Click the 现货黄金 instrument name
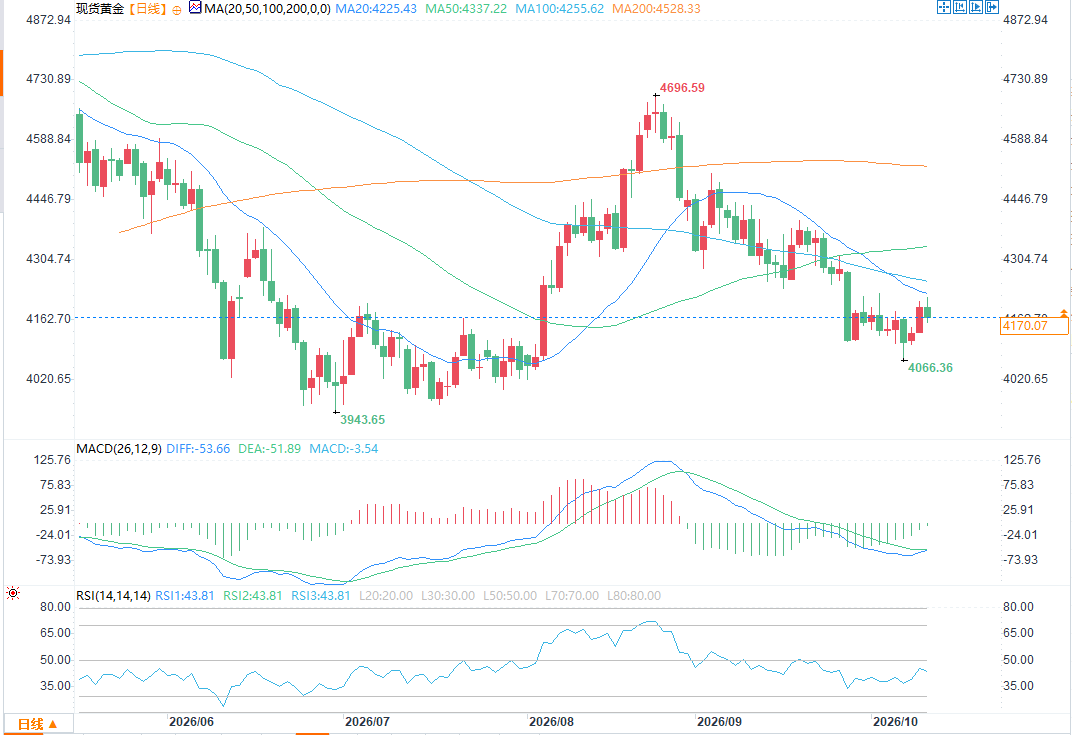The height and width of the screenshot is (735, 1072). coord(100,9)
